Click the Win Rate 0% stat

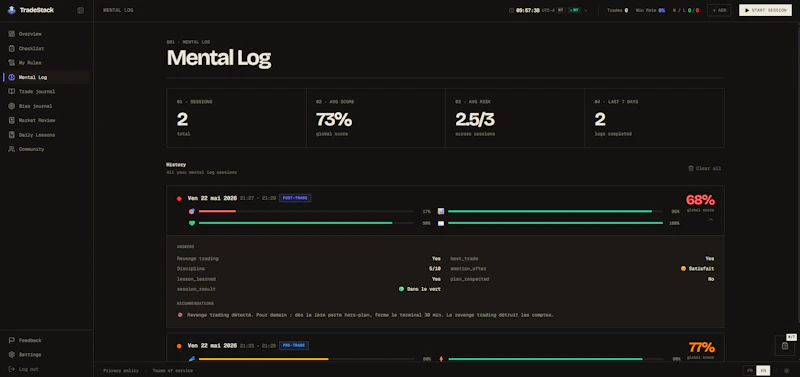tap(650, 10)
